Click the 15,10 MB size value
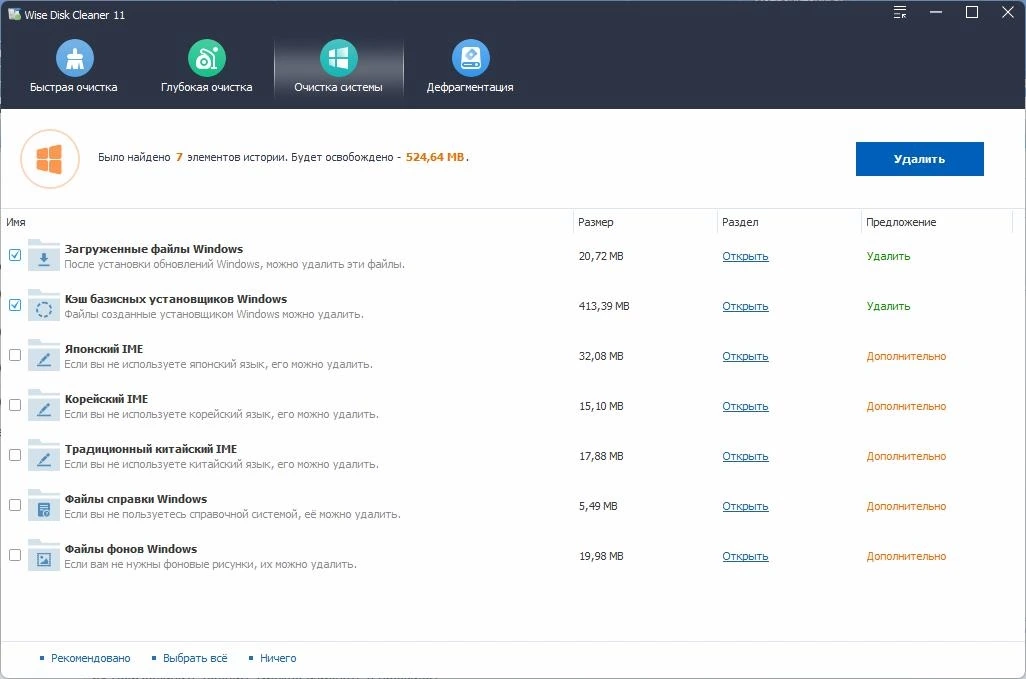Image resolution: width=1026 pixels, height=679 pixels. pyautogui.click(x=601, y=406)
